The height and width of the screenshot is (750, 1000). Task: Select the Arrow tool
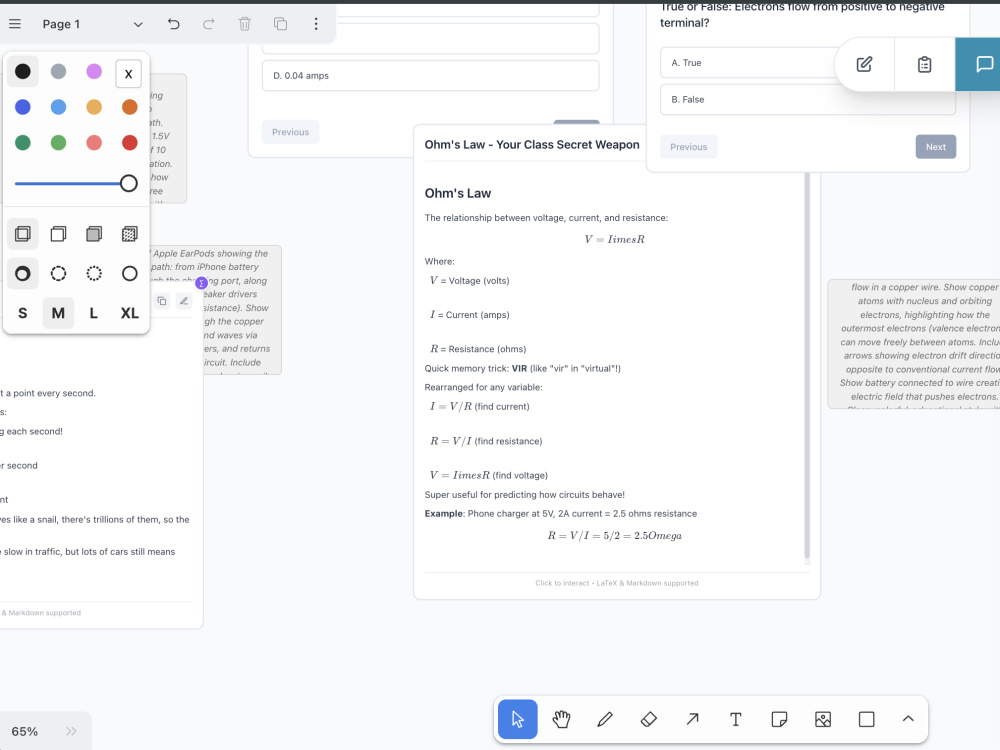point(692,719)
